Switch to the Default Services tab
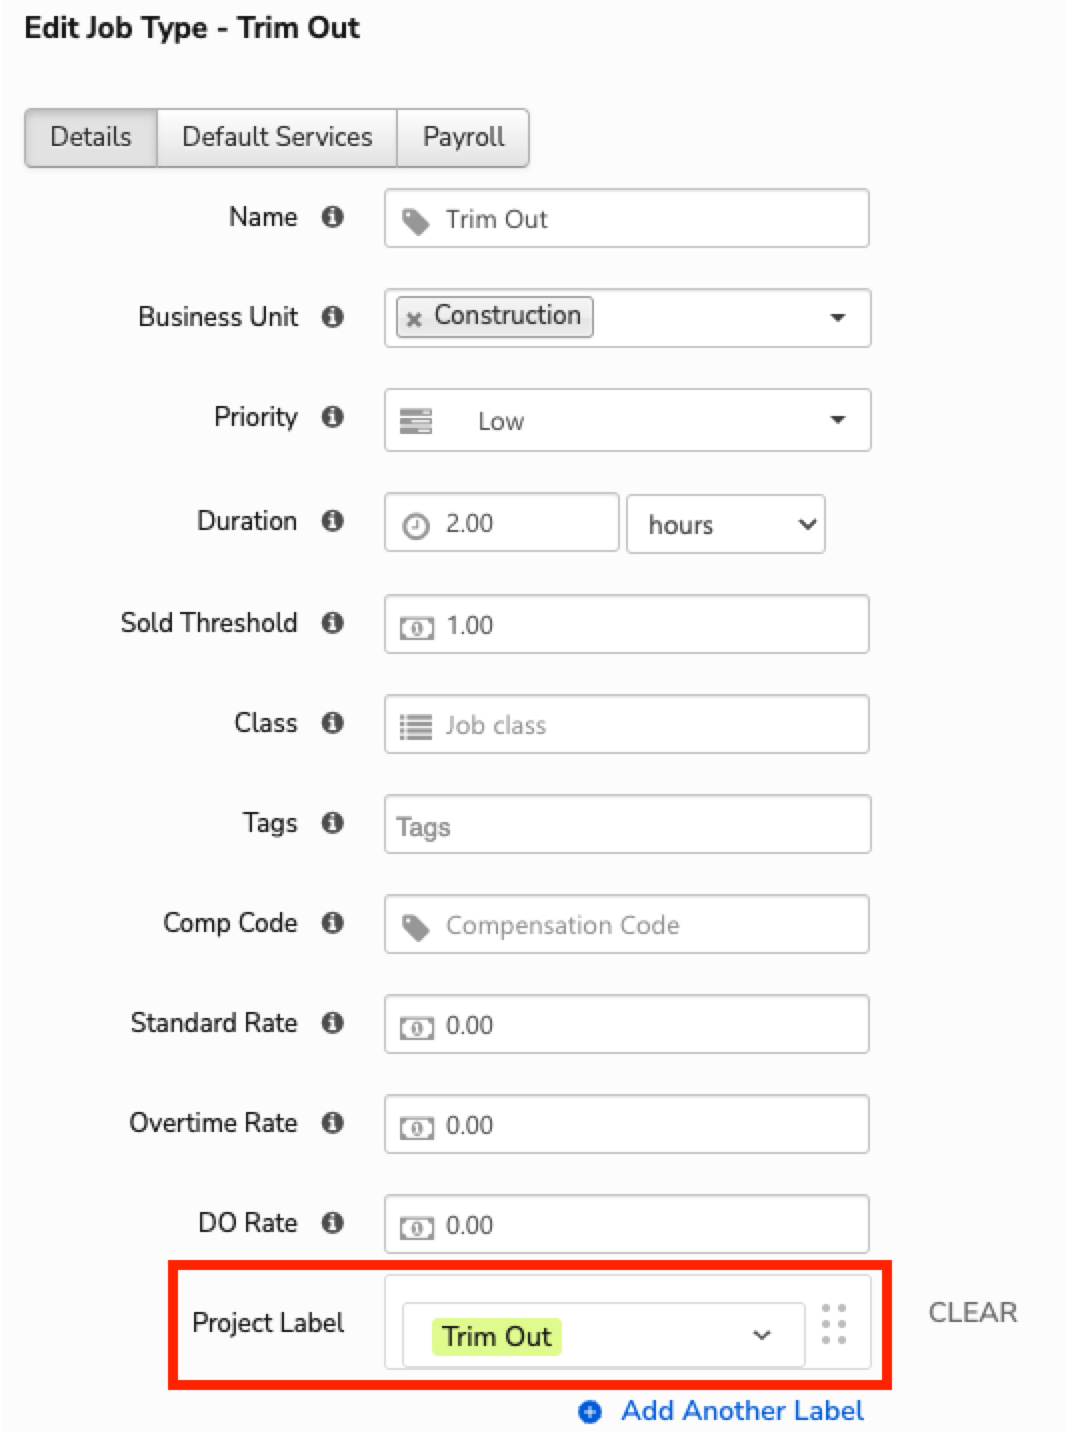 277,137
